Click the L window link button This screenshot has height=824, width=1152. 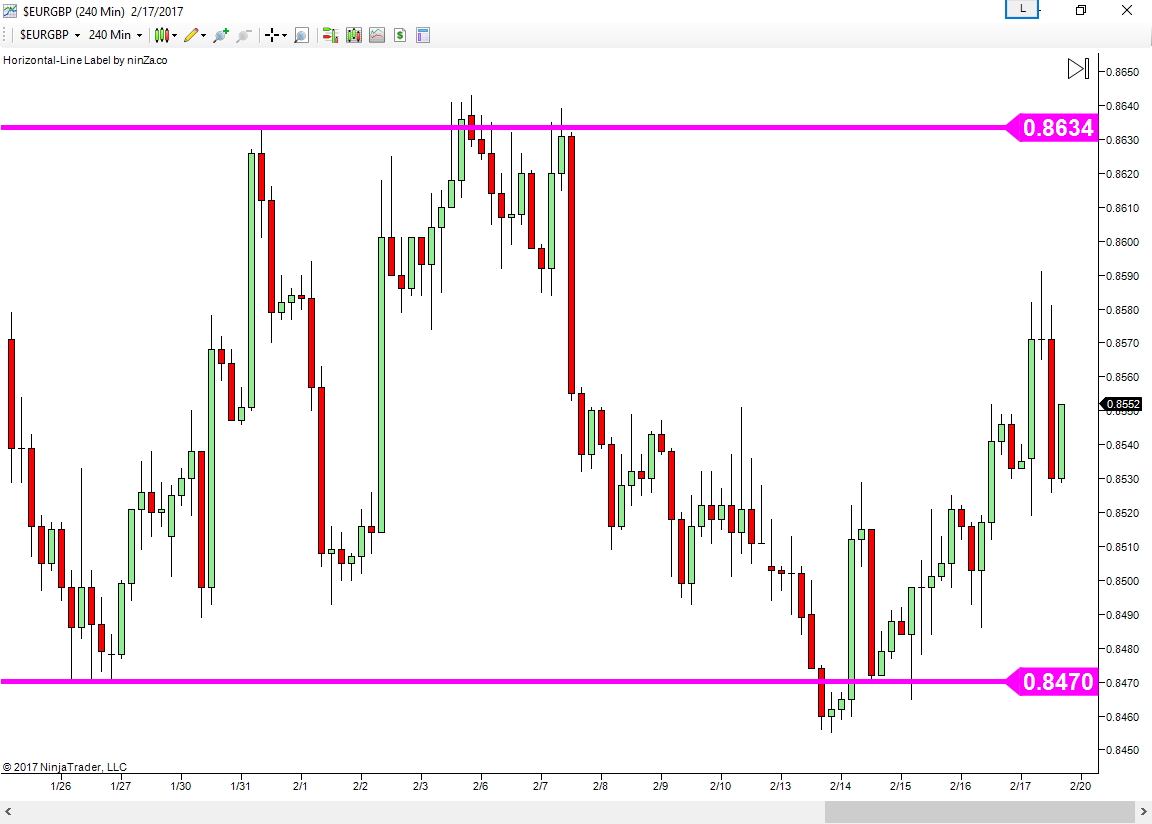[x=1022, y=9]
